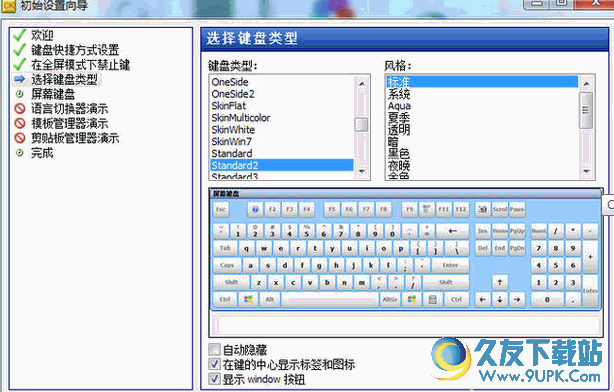Click keyboard type list scroll up arrow
The image size is (614, 392).
coord(361,83)
